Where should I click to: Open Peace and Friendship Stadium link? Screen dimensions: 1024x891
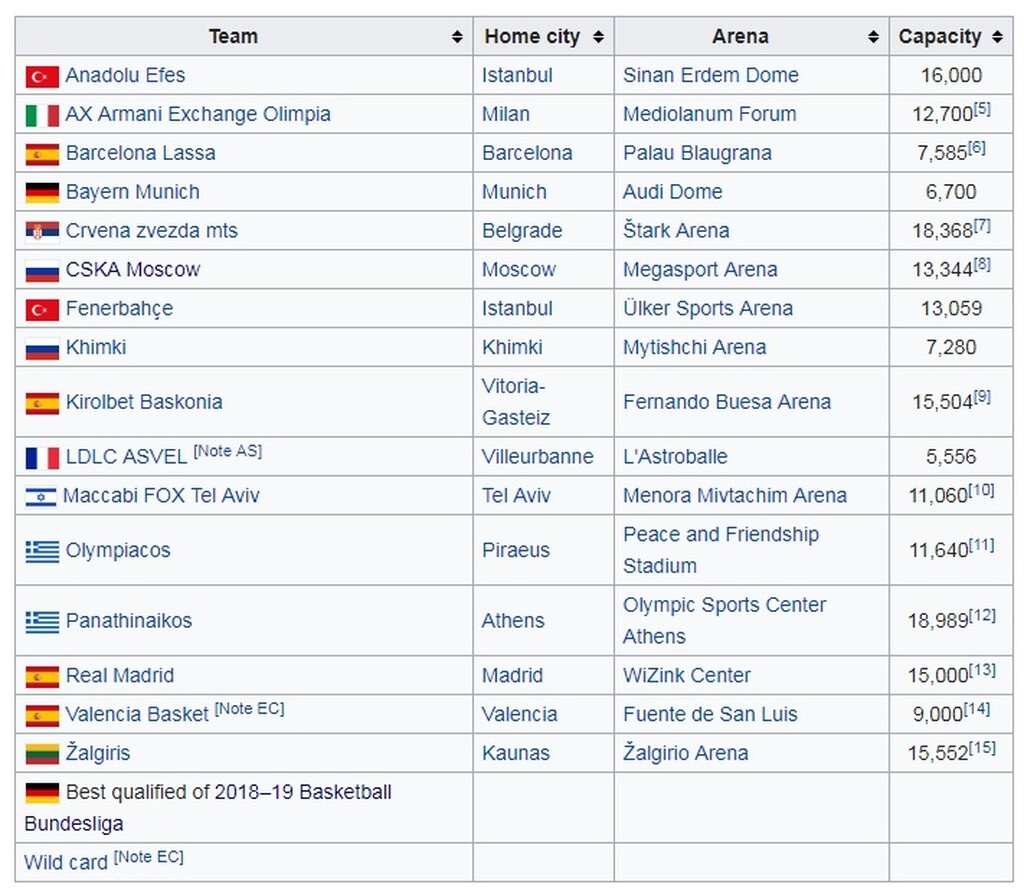[x=721, y=550]
